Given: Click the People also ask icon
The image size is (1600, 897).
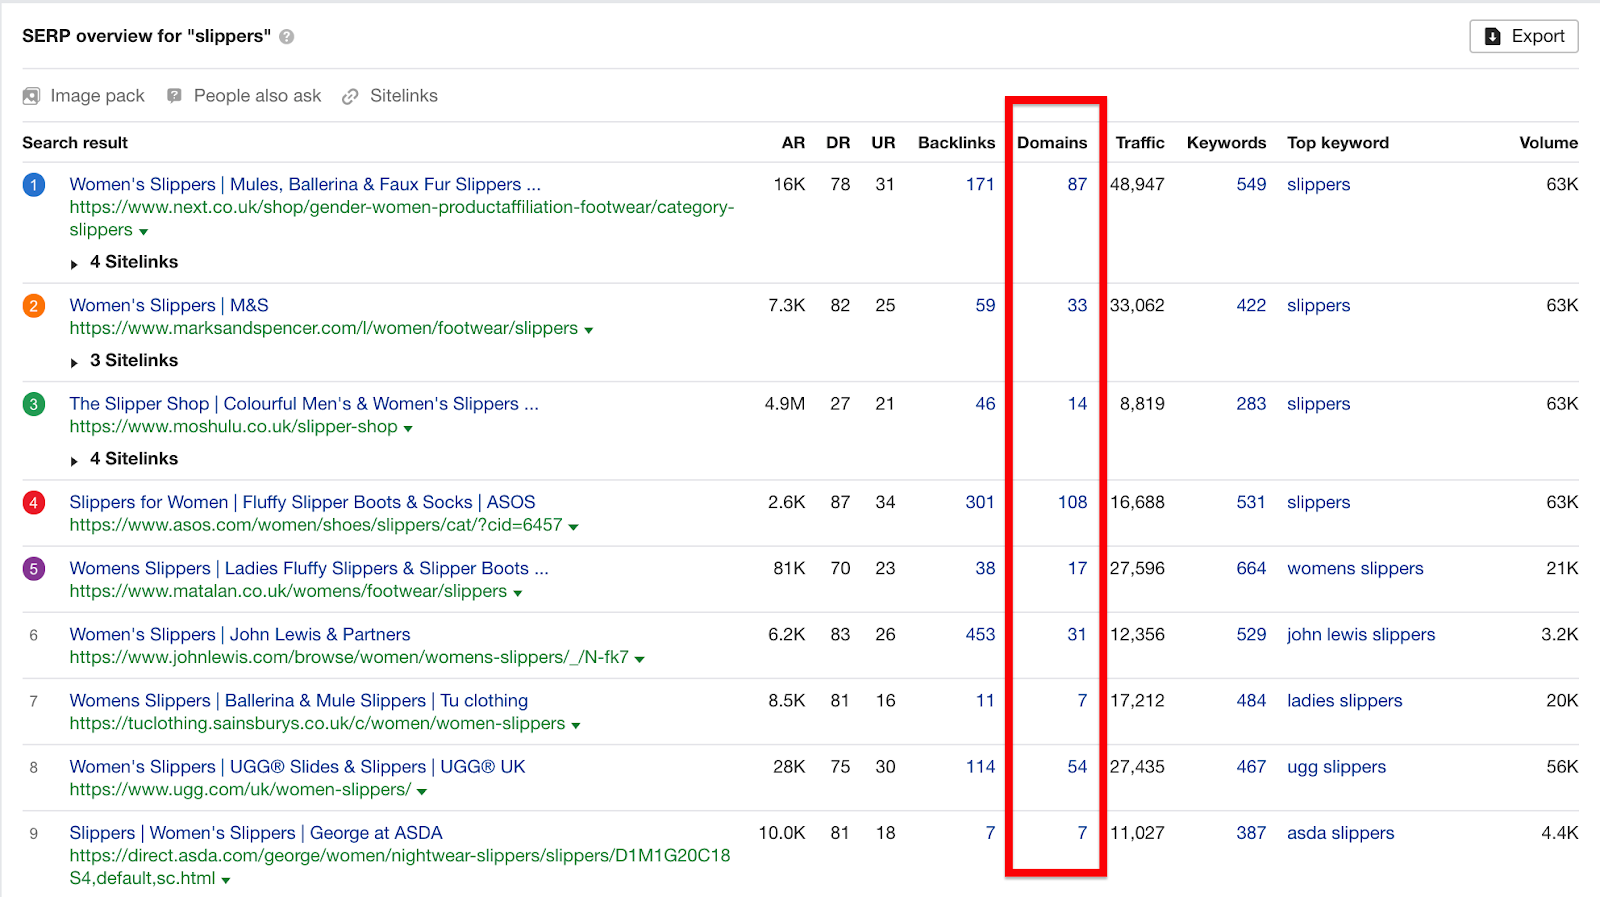Looking at the screenshot, I should pyautogui.click(x=174, y=96).
